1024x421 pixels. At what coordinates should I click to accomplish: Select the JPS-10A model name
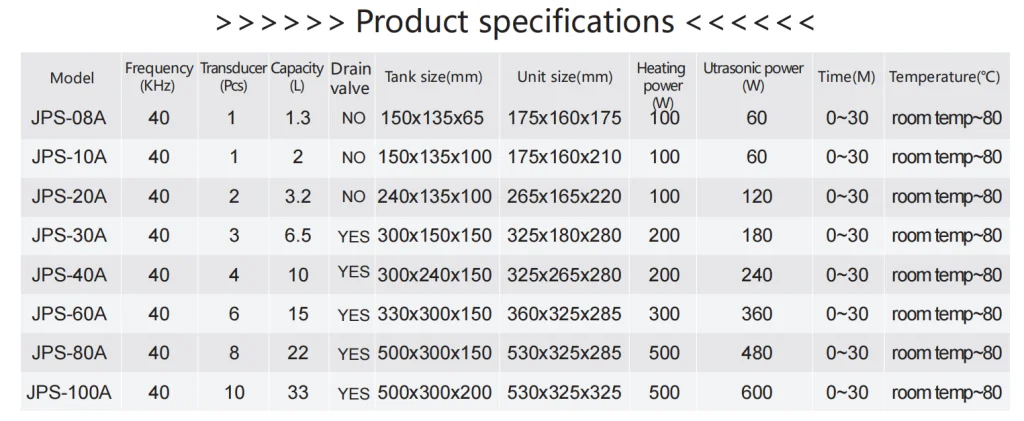tap(69, 157)
